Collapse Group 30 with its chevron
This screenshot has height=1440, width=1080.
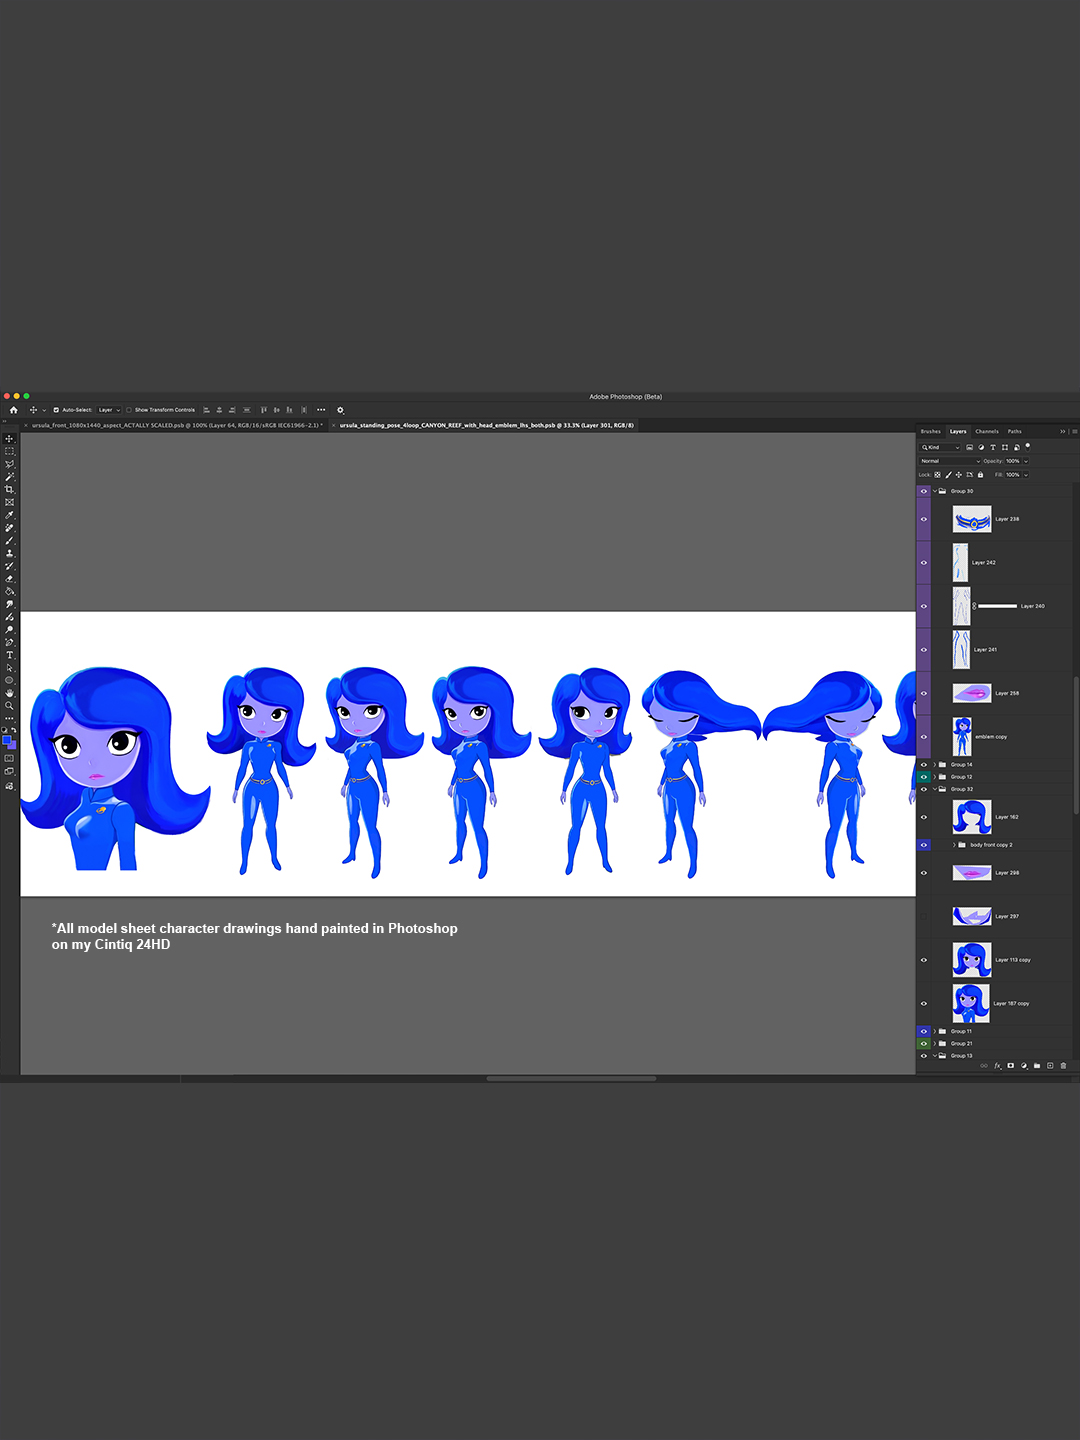pos(935,491)
